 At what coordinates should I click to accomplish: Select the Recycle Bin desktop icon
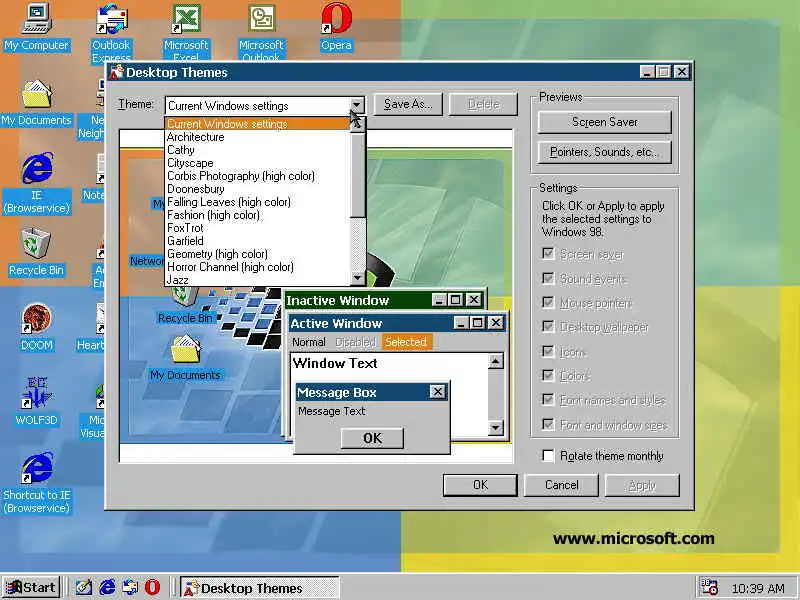[x=36, y=252]
